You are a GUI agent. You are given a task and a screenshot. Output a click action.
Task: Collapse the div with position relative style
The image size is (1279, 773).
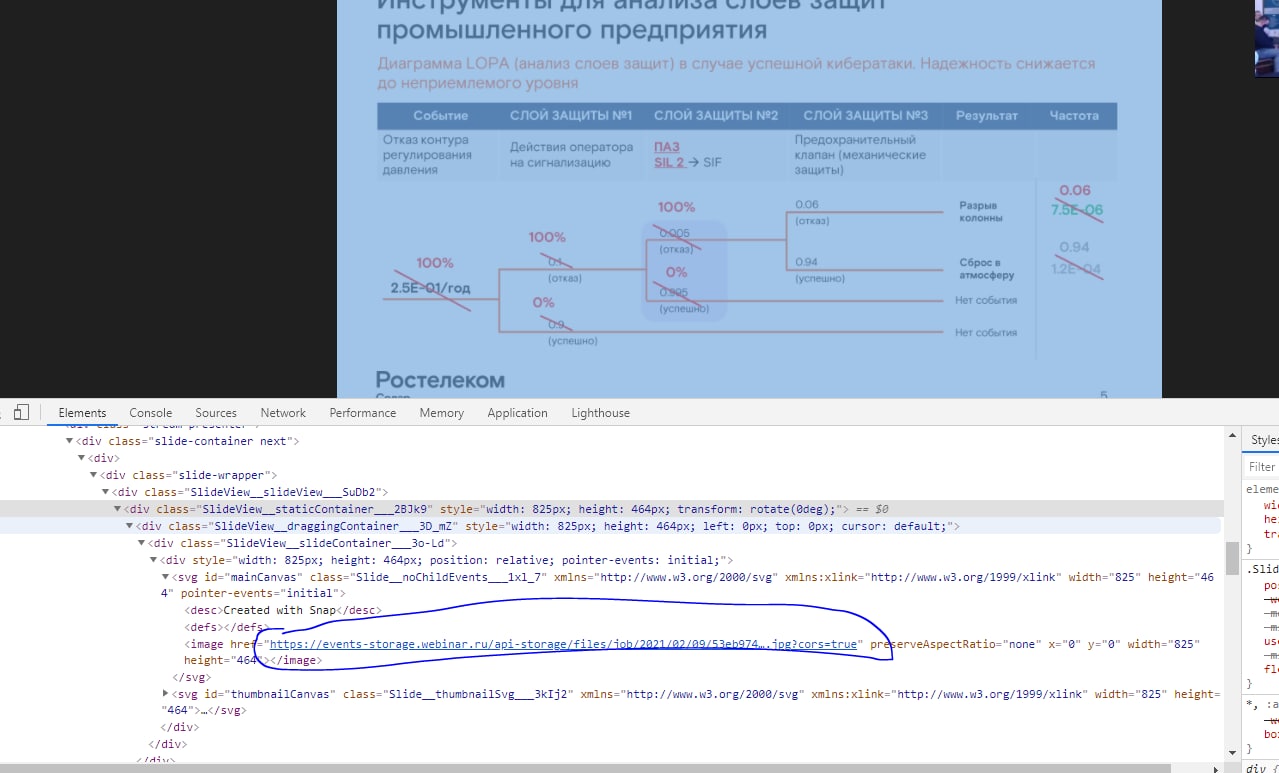click(154, 560)
